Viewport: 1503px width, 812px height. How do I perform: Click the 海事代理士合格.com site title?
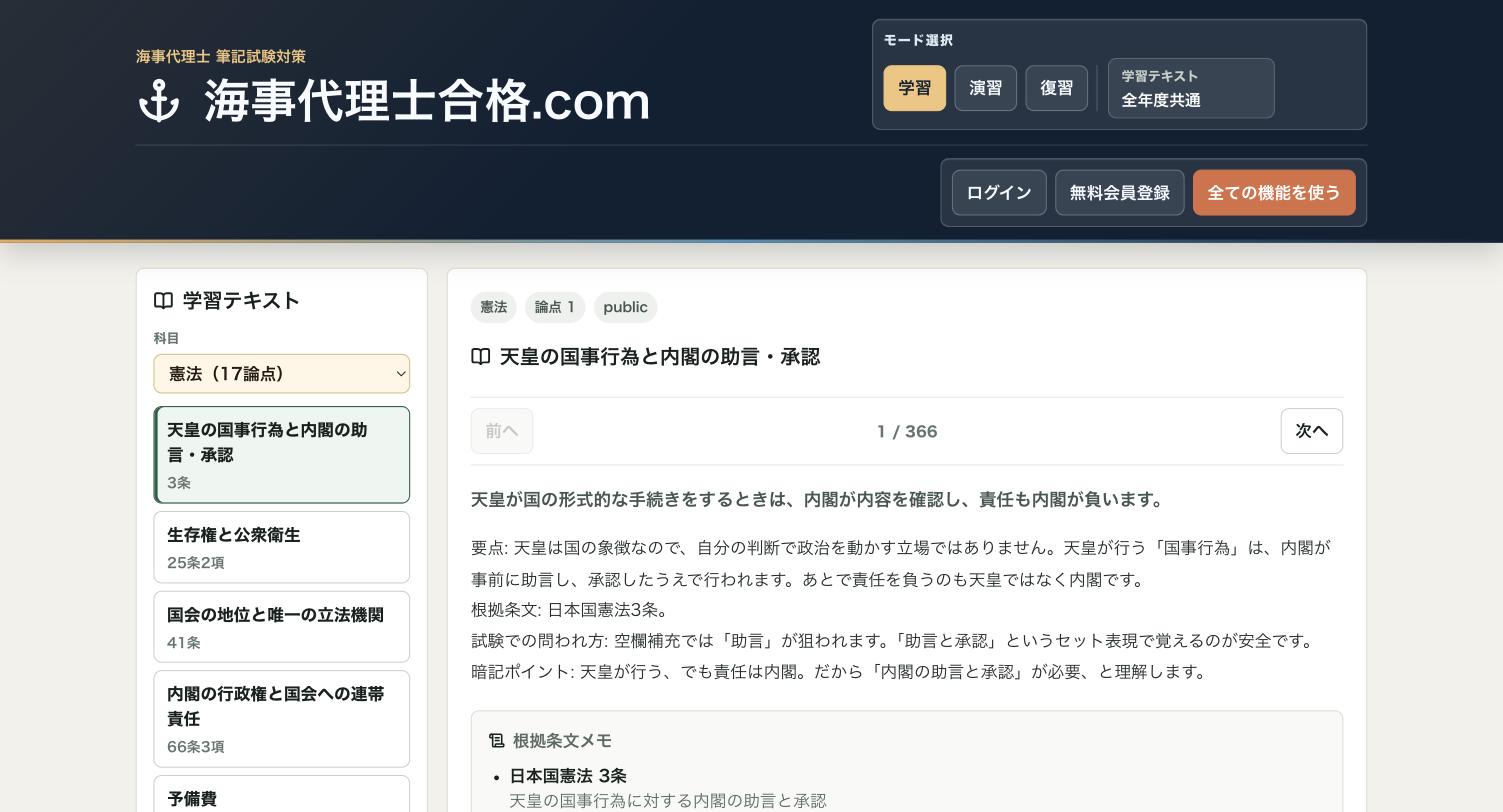(x=427, y=101)
